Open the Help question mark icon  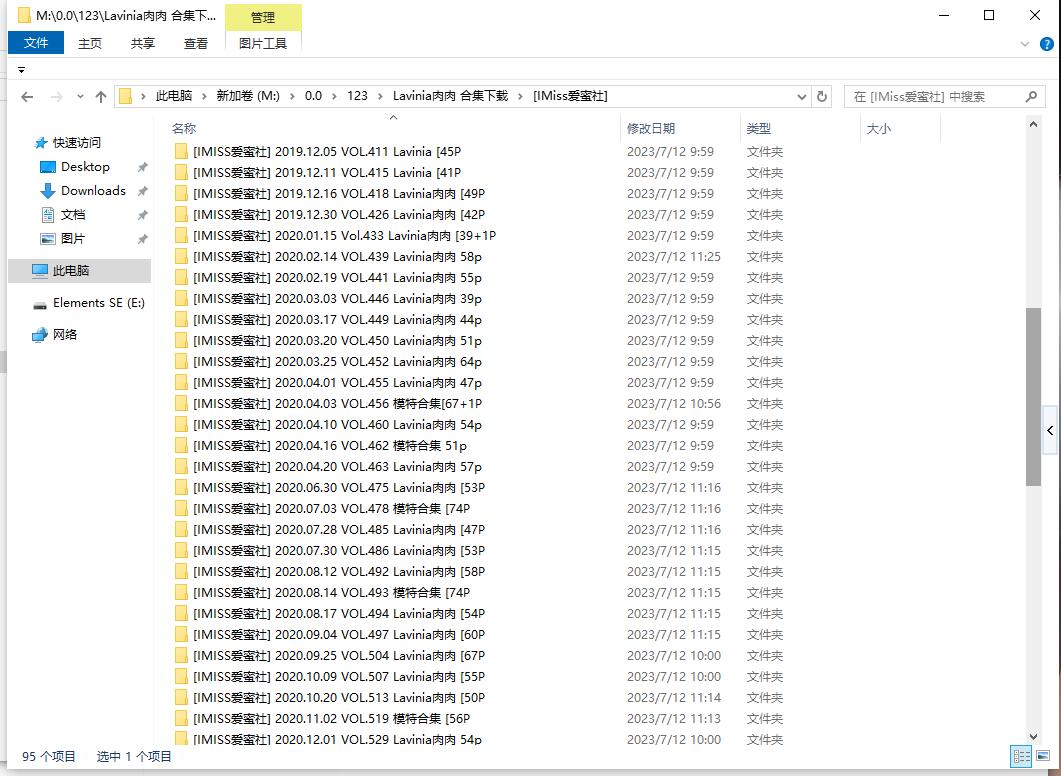pyautogui.click(x=1046, y=44)
